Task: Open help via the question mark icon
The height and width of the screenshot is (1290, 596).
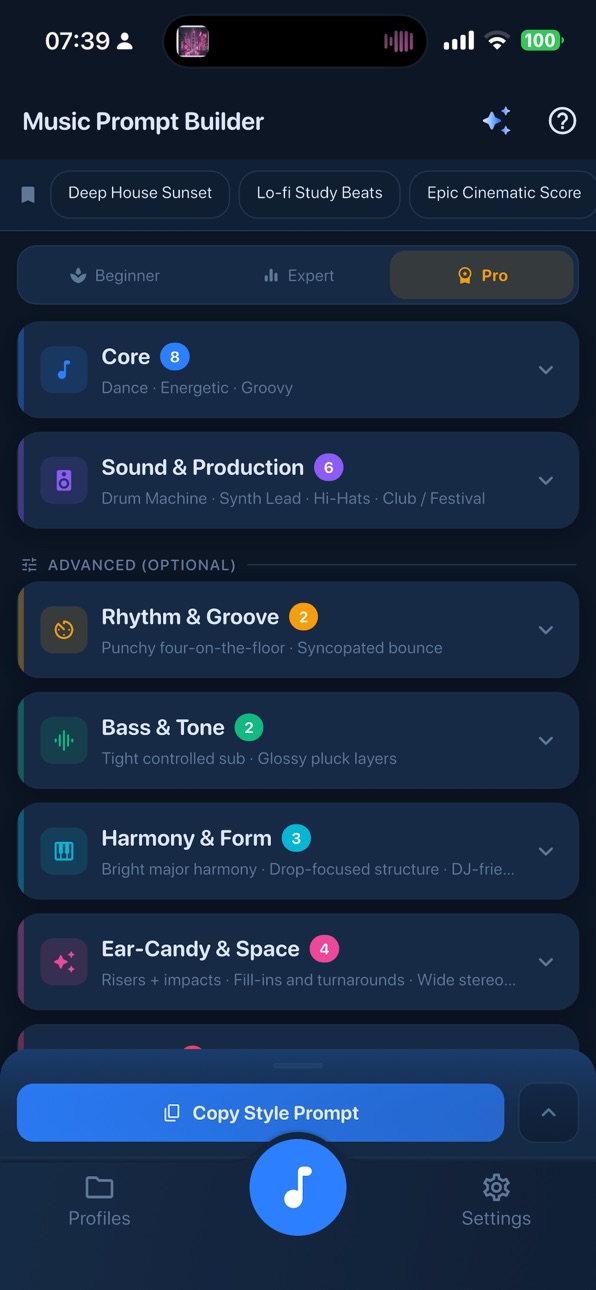Action: point(563,121)
